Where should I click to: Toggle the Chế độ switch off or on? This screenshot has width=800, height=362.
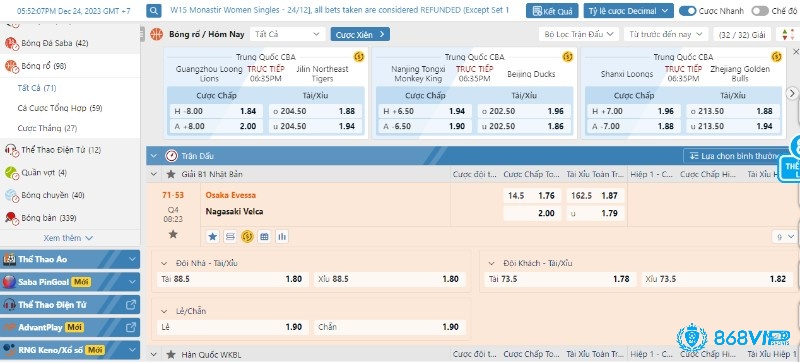pos(760,11)
